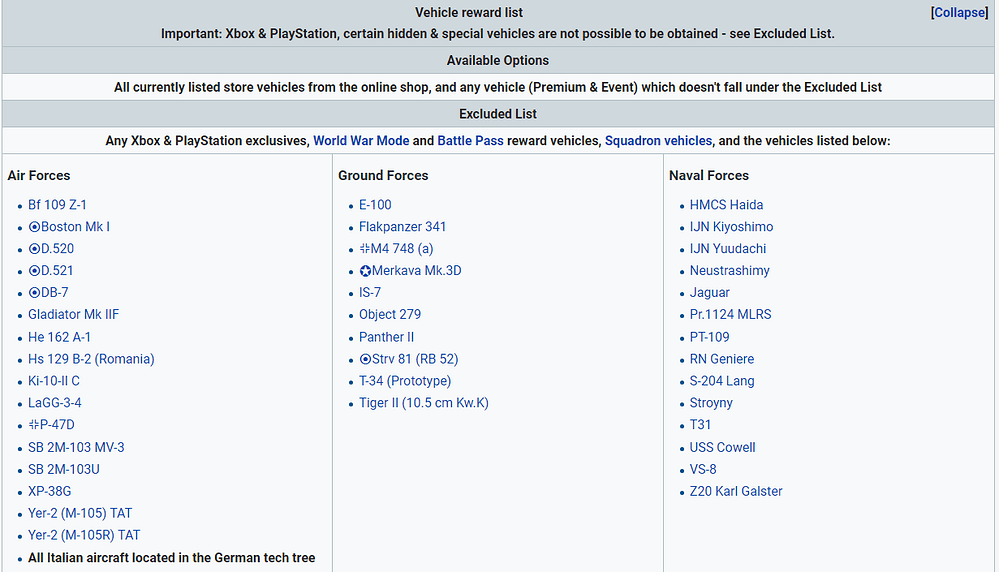Screen dimensions: 999x572
Task: Open the World War Mode link
Action: [x=361, y=141]
